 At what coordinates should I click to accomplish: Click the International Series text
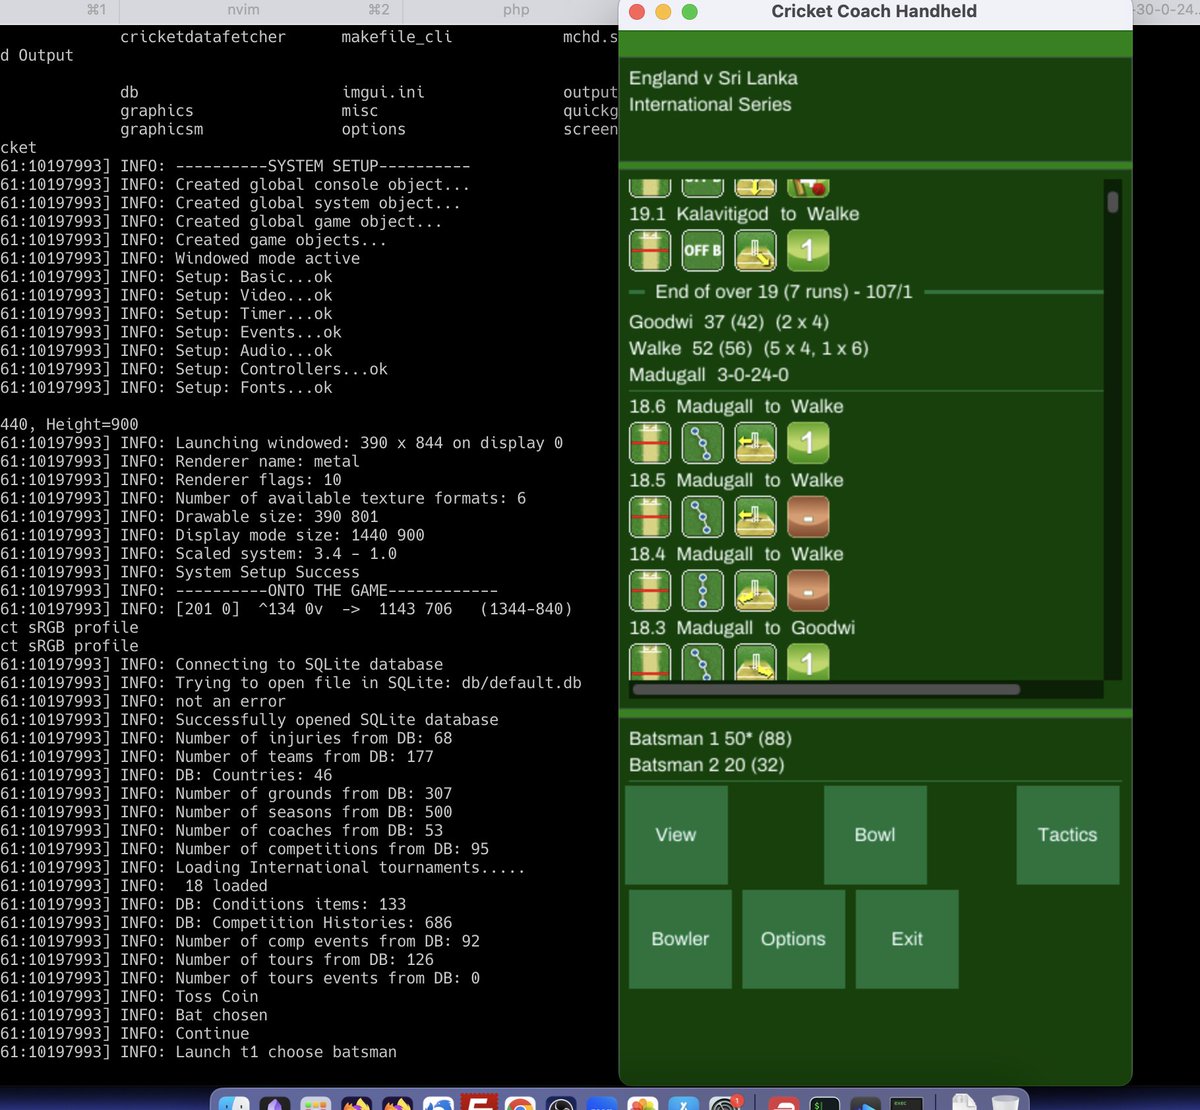click(x=710, y=104)
